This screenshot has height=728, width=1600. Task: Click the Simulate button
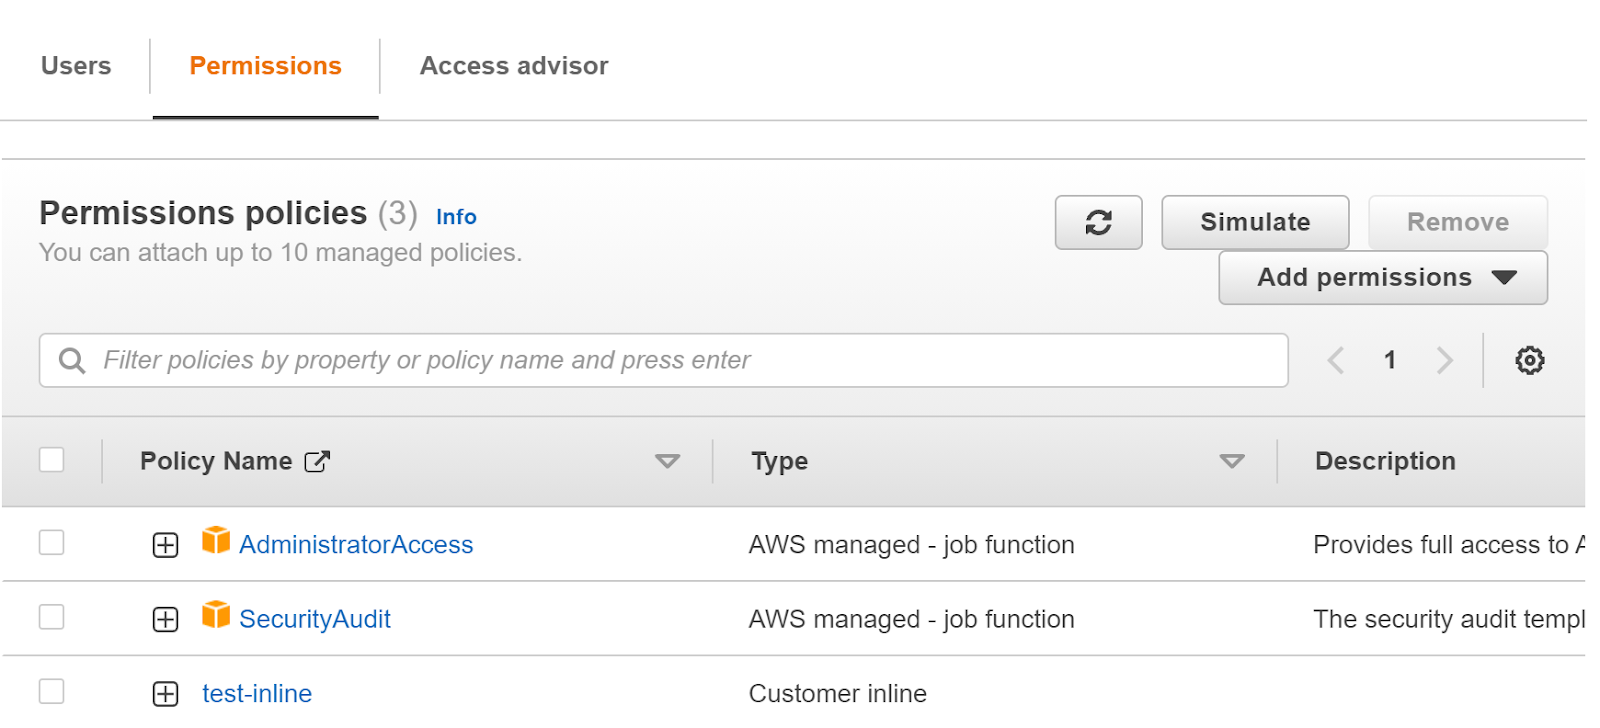pos(1254,222)
